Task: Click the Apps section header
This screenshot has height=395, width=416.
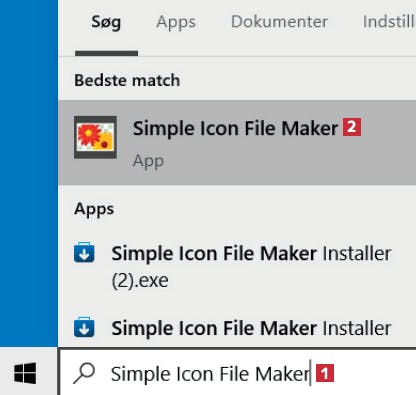Action: click(x=94, y=210)
